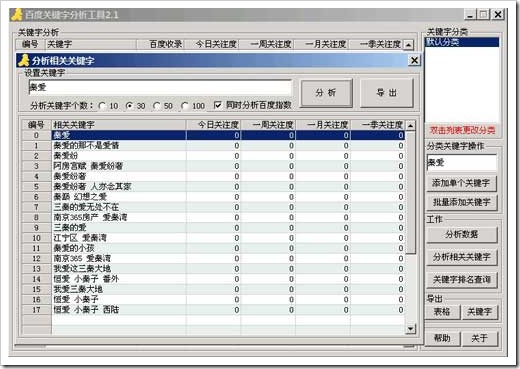This screenshot has height=369, width=520.
Task: Sort by 相关关键字 column header
Action: [119, 125]
